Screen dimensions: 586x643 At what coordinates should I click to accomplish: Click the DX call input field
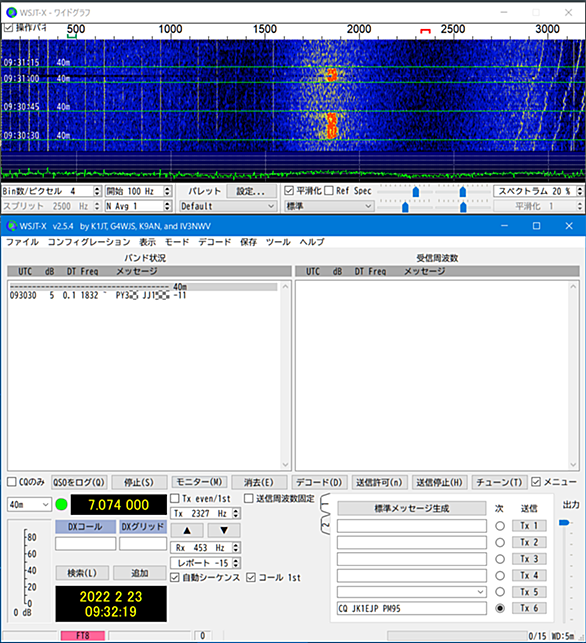pyautogui.click(x=86, y=544)
